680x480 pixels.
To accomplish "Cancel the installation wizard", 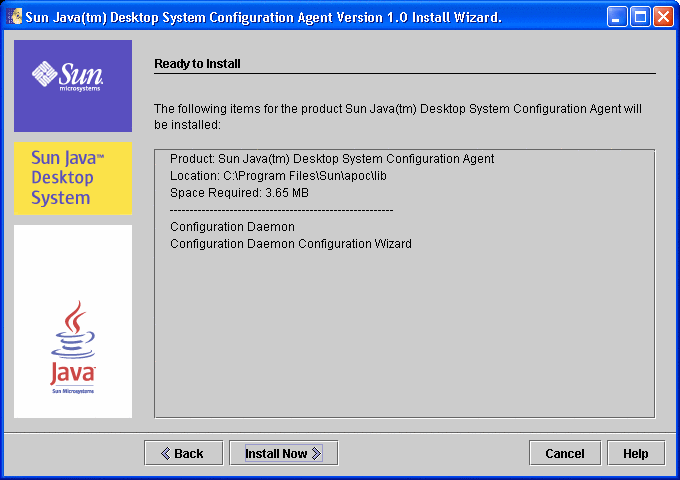I will (565, 453).
